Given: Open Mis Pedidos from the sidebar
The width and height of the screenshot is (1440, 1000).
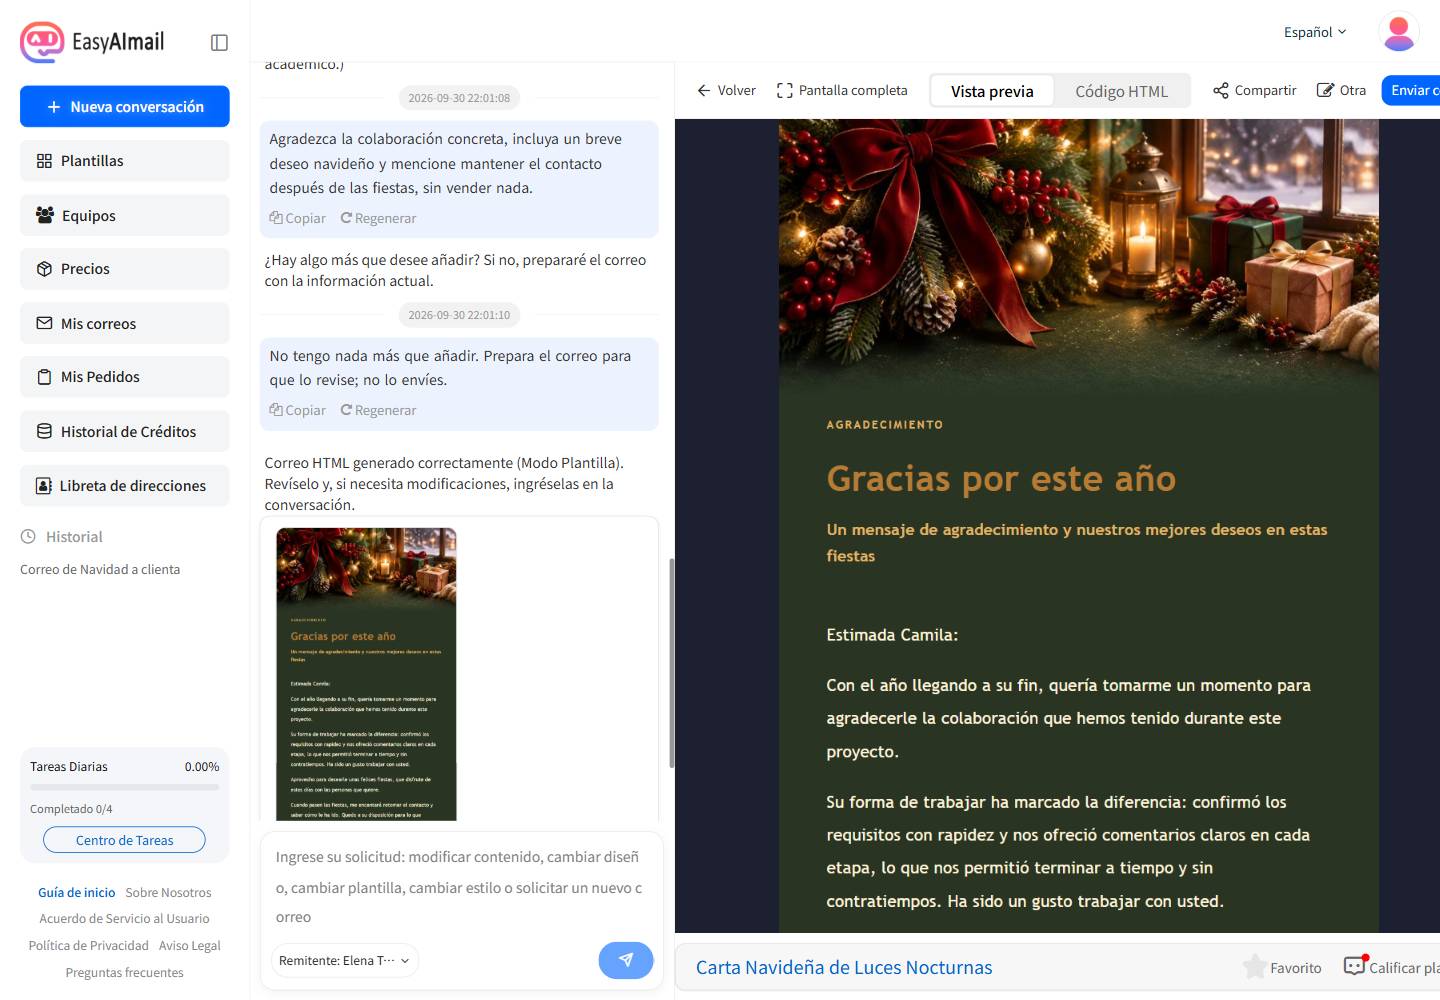Looking at the screenshot, I should pos(125,377).
